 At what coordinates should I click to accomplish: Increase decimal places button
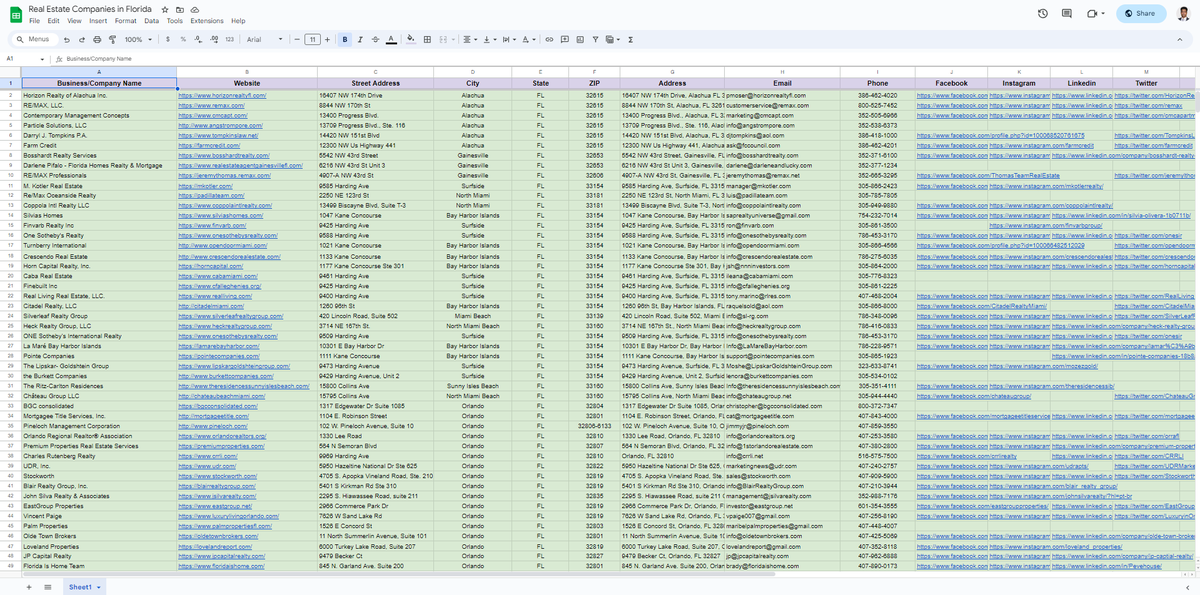click(215, 39)
